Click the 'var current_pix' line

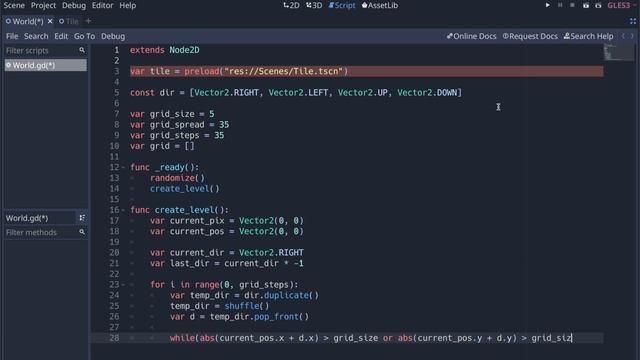pos(227,221)
